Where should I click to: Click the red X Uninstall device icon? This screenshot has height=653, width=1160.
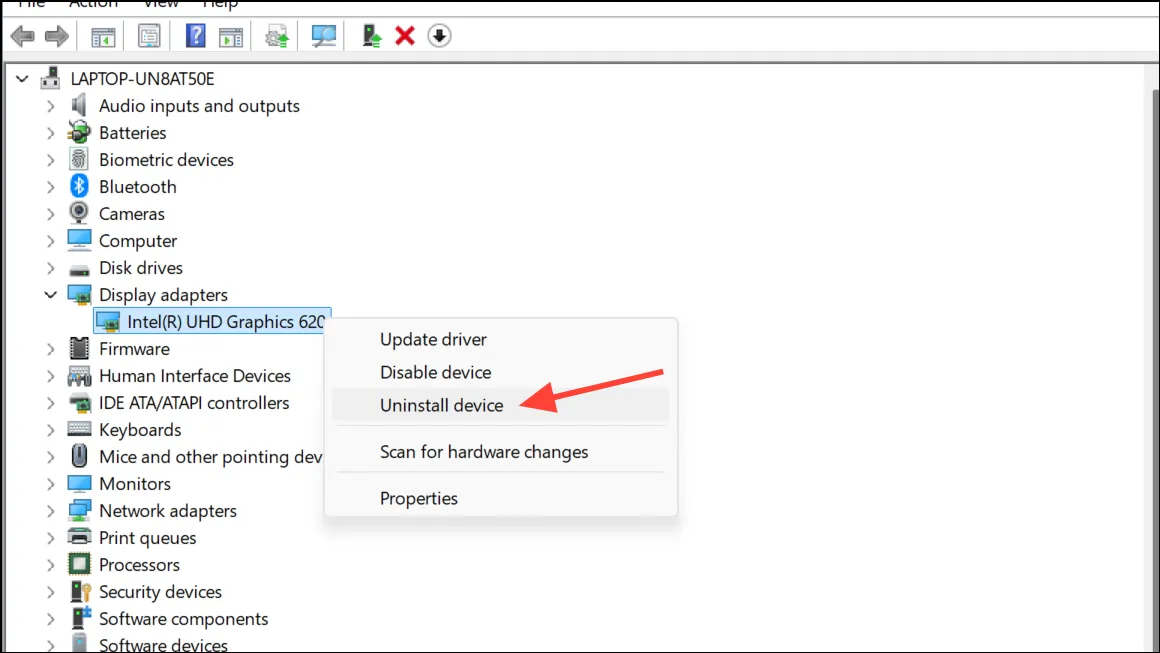405,35
